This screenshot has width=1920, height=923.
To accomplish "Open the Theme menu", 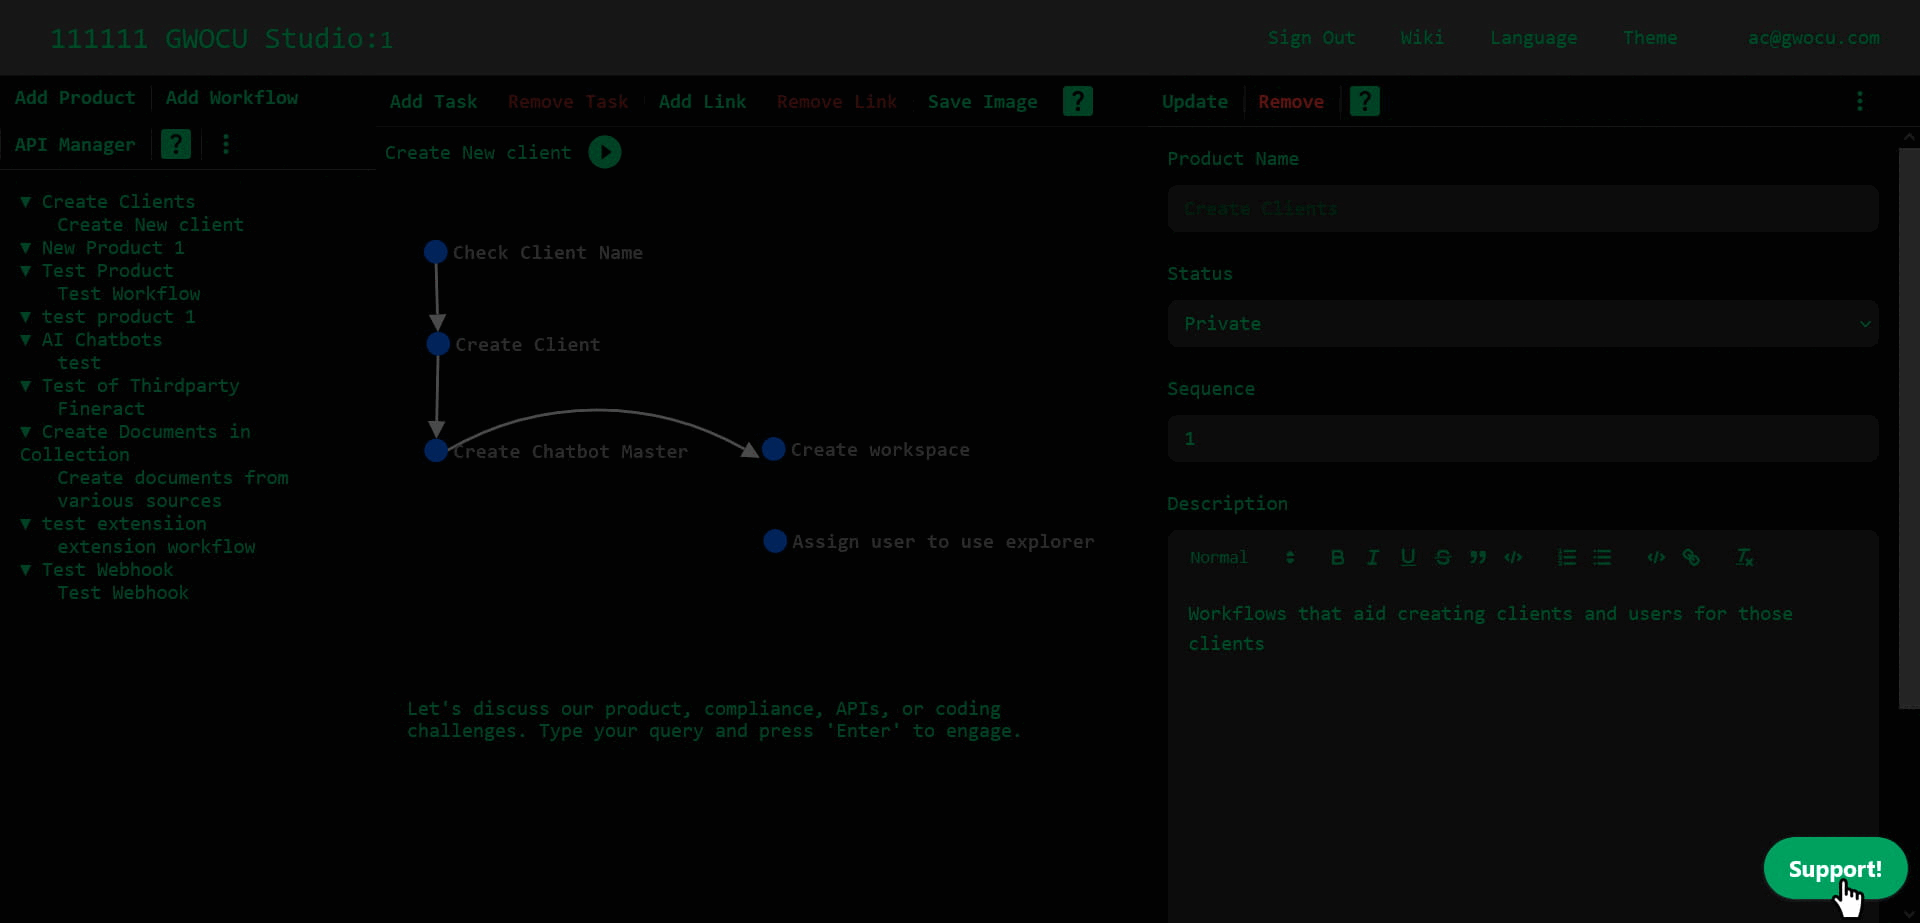I will (x=1650, y=38).
